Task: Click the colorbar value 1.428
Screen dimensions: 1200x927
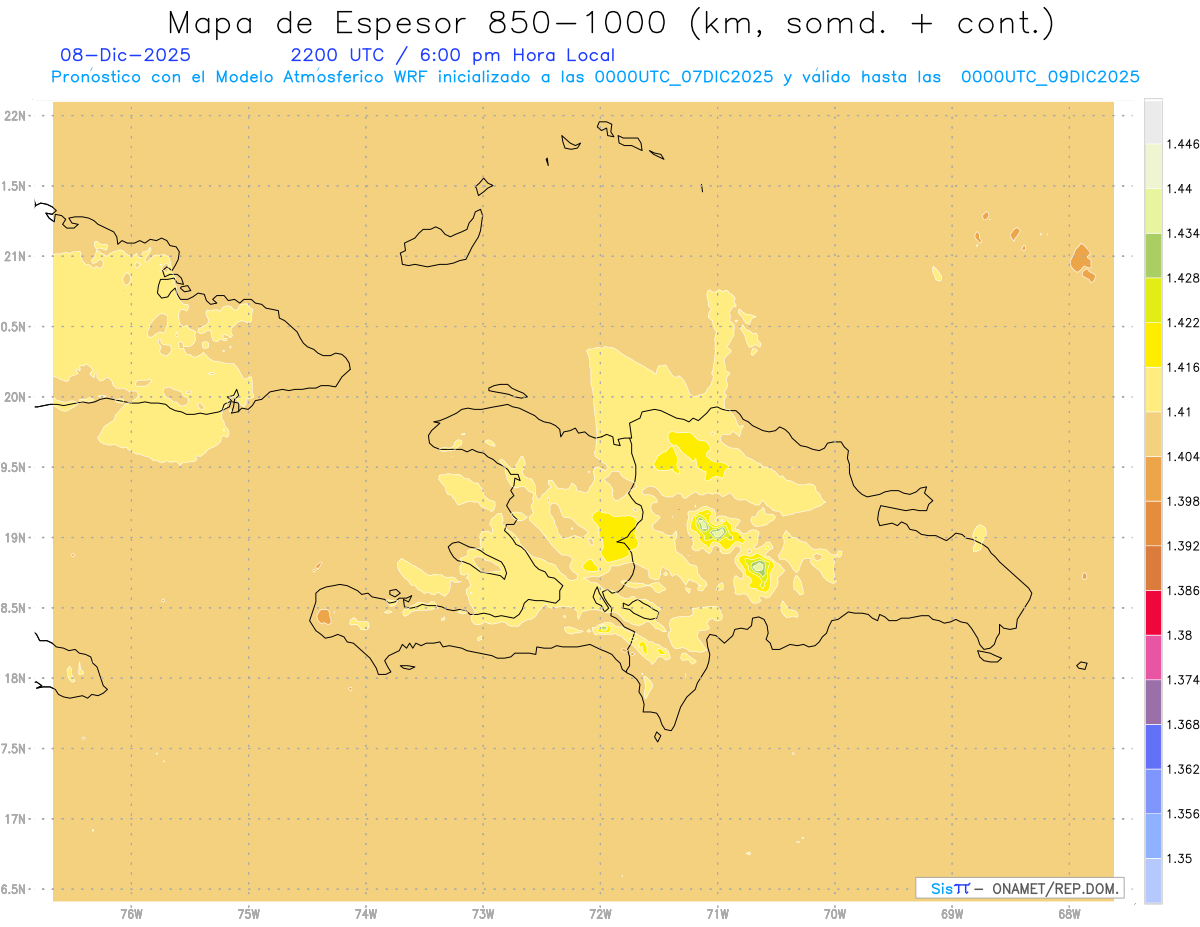Action: coord(1183,278)
